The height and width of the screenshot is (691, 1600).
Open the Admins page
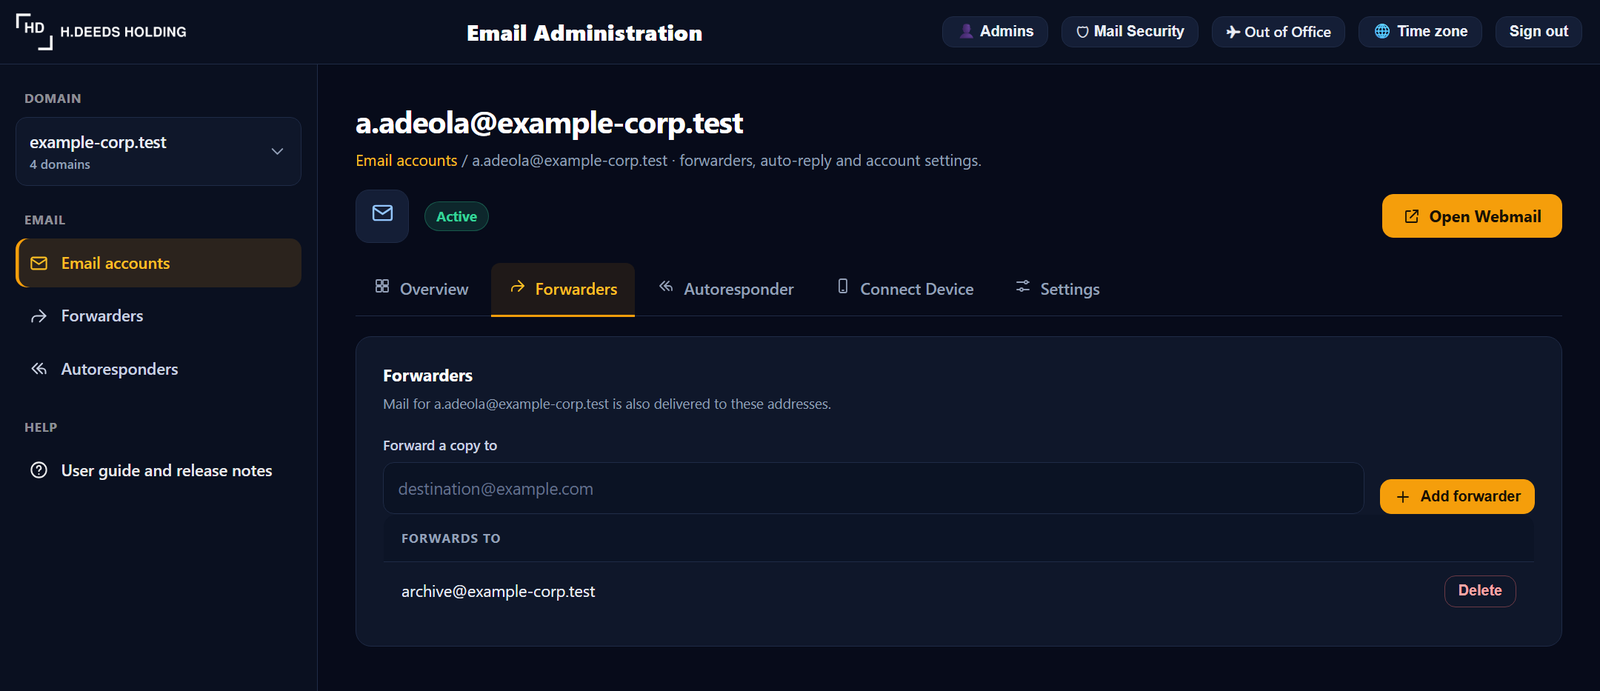(995, 32)
